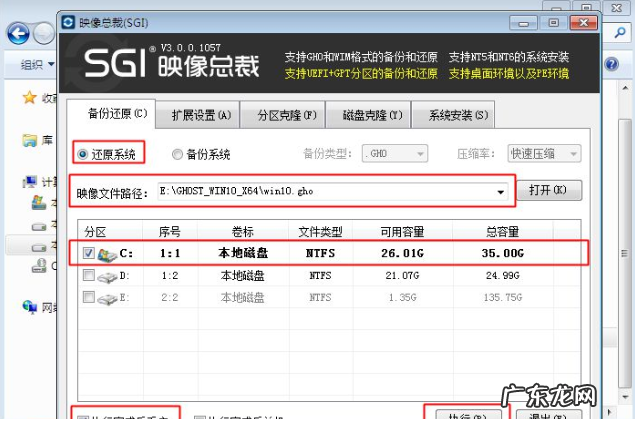Viewport: 635px width, 425px height.
Task: Click the 卷标 column header
Action: tap(243, 231)
